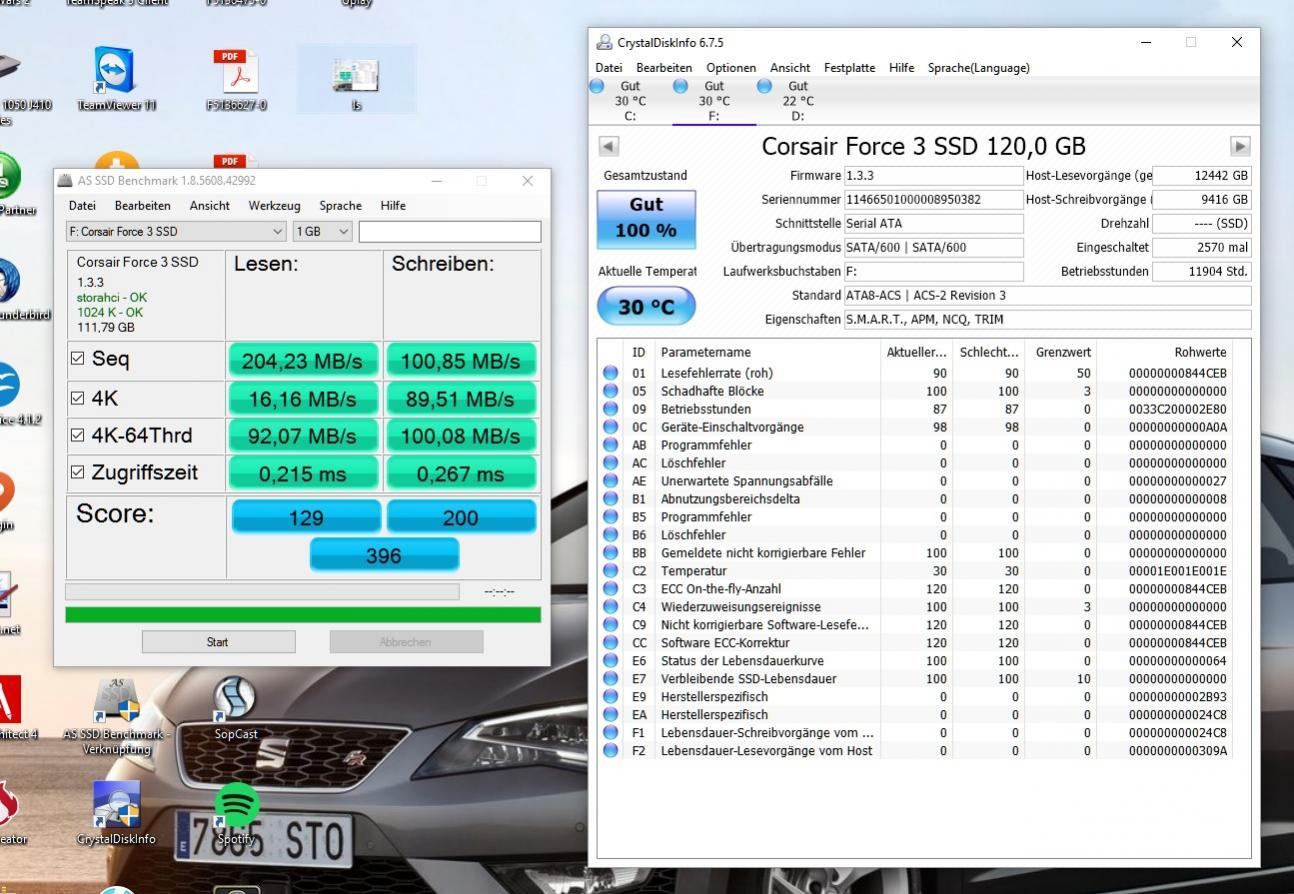Click status dot for Temperatur row
This screenshot has height=894, width=1294.
pos(610,571)
